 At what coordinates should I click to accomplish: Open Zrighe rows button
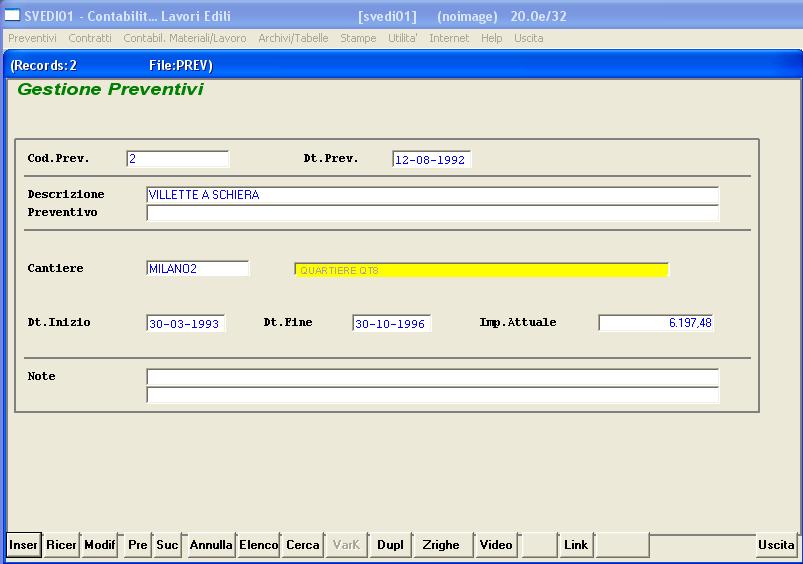tap(441, 545)
